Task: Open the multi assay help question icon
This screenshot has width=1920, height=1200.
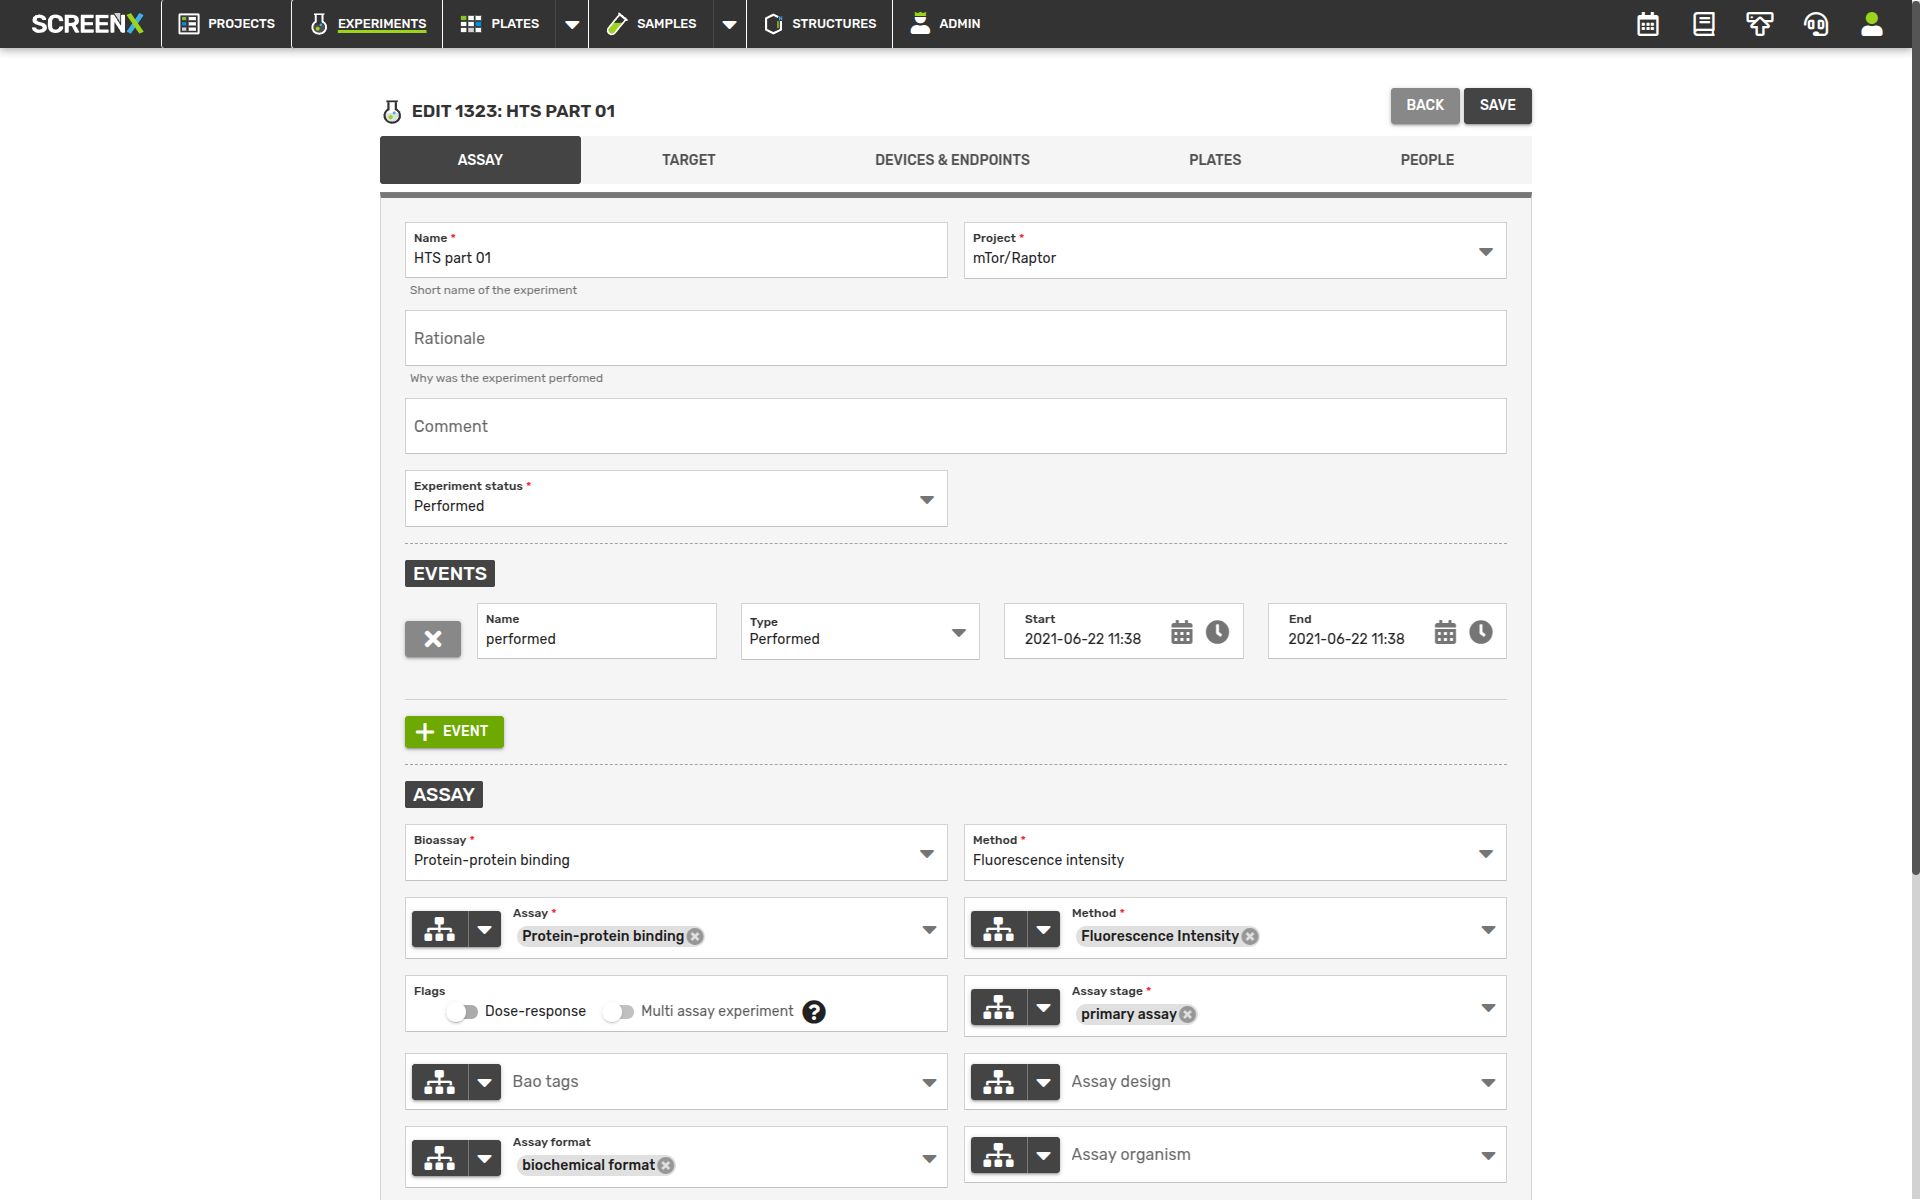Action: (x=814, y=1012)
